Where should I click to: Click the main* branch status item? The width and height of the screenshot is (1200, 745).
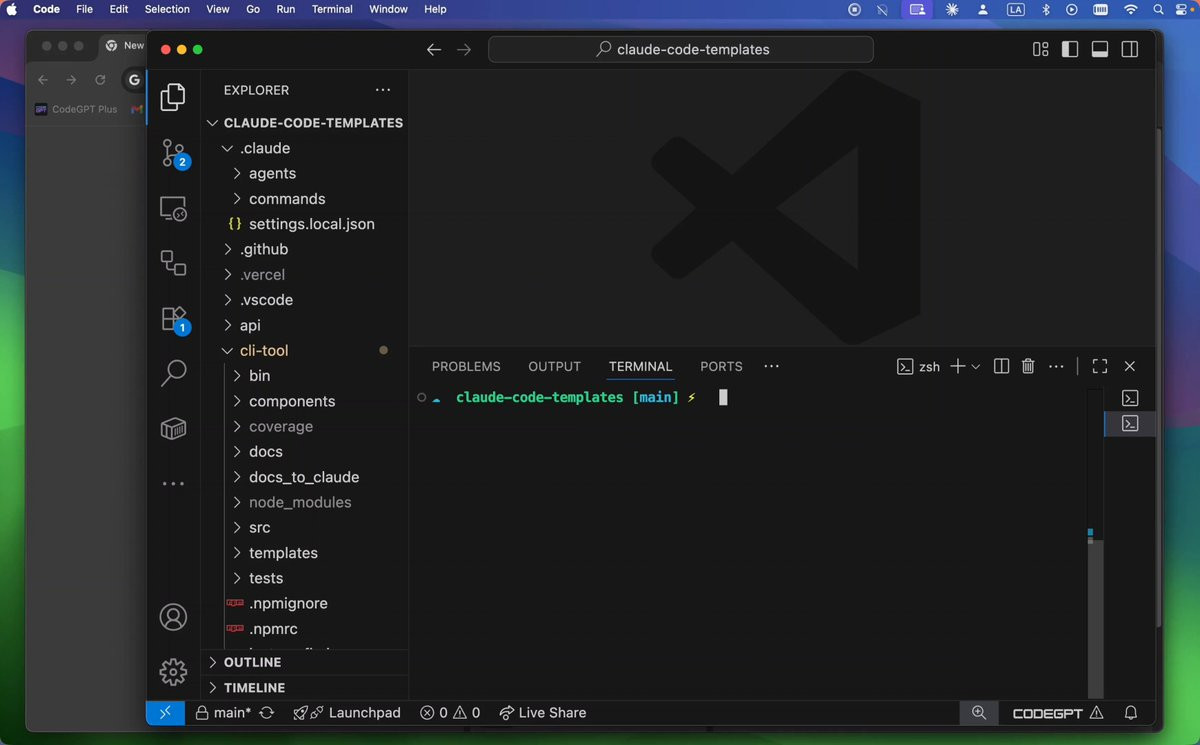pos(223,713)
